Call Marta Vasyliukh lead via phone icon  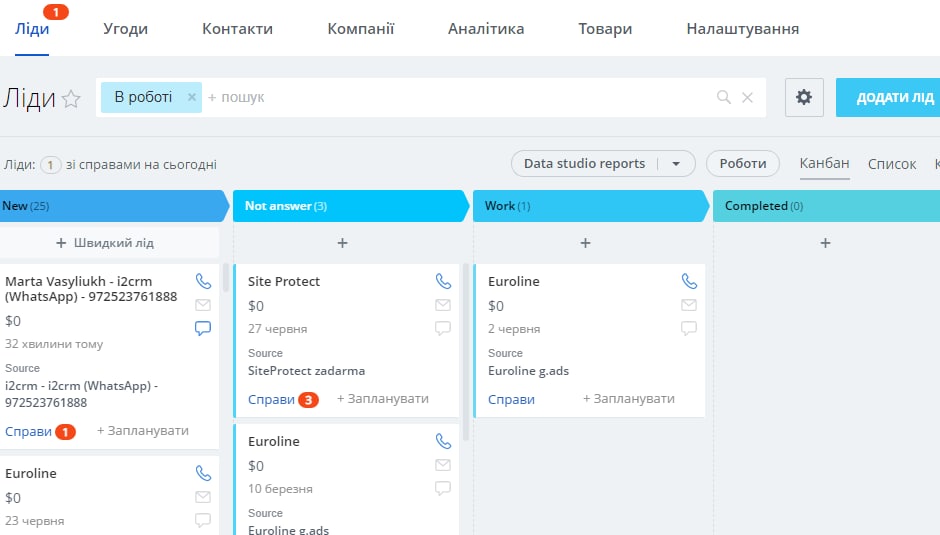click(x=203, y=281)
